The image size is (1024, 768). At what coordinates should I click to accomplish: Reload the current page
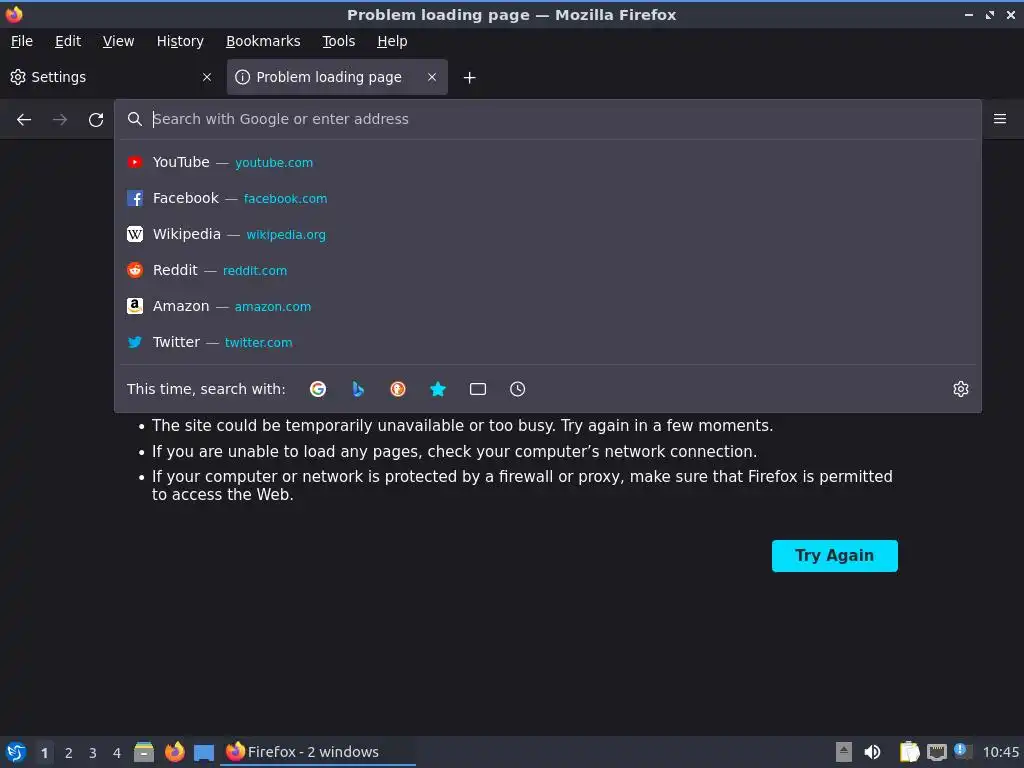point(96,120)
